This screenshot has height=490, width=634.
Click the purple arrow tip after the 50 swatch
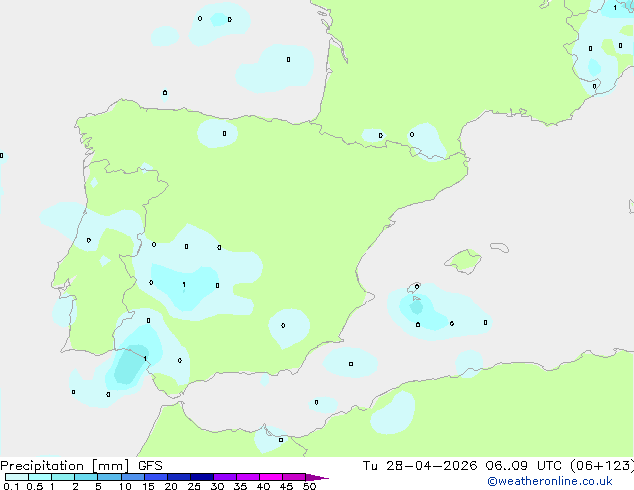tap(317, 477)
